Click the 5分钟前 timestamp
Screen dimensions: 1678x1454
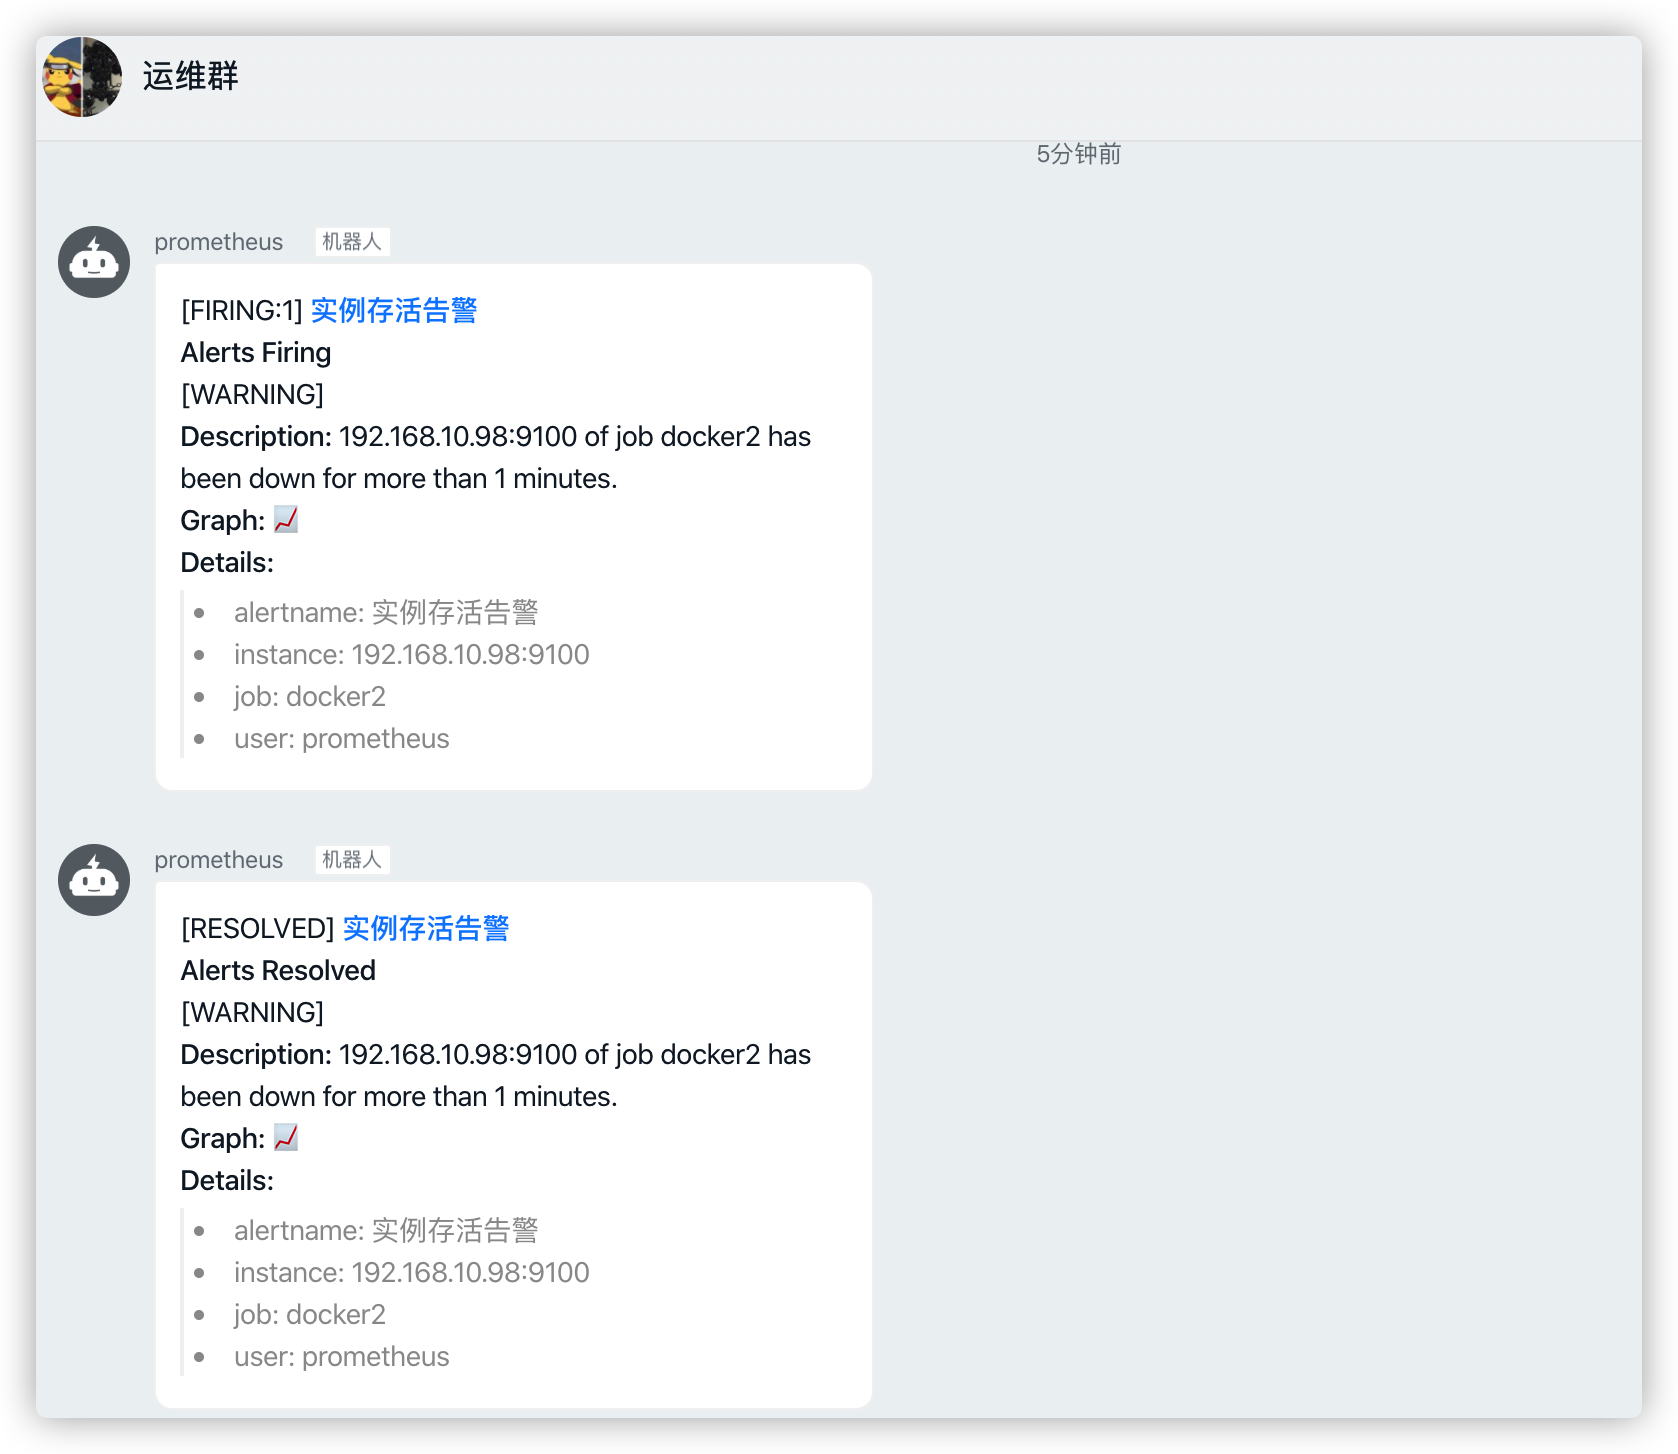pyautogui.click(x=1077, y=154)
